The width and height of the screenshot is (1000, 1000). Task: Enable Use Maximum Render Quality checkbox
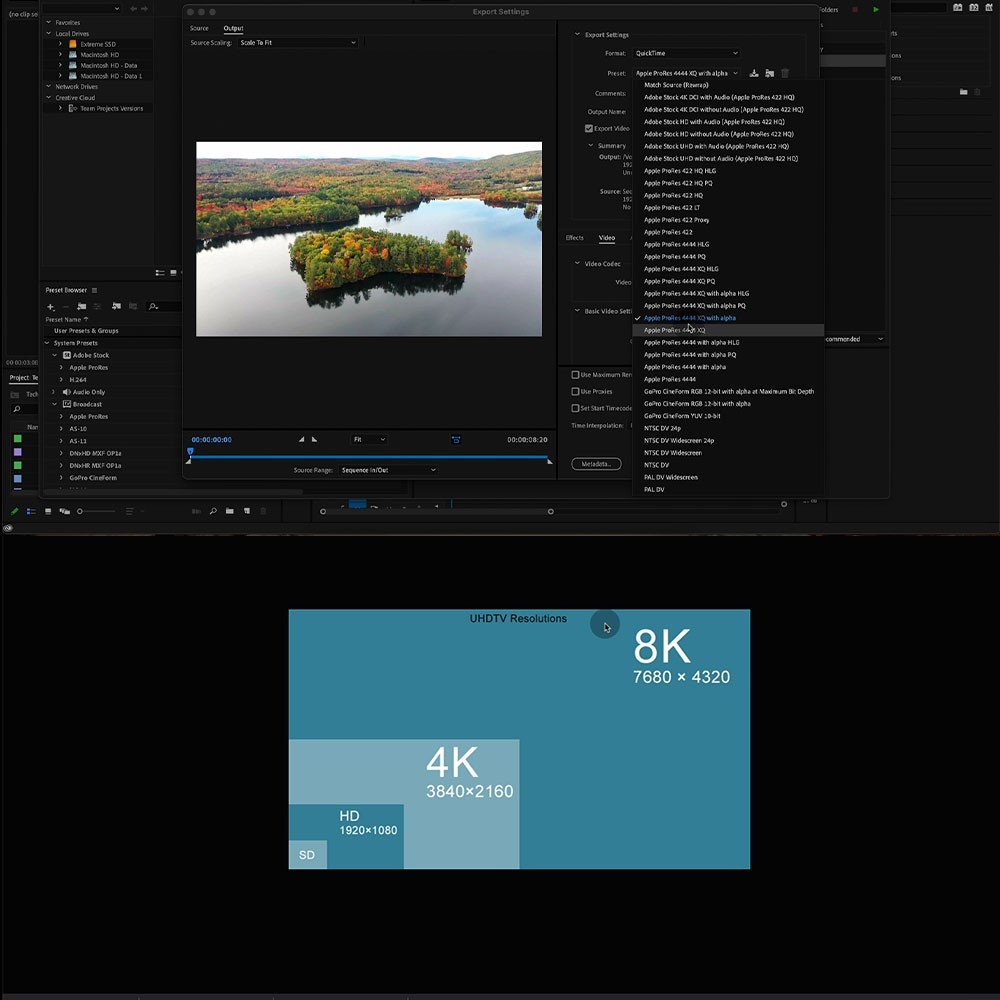click(x=575, y=375)
